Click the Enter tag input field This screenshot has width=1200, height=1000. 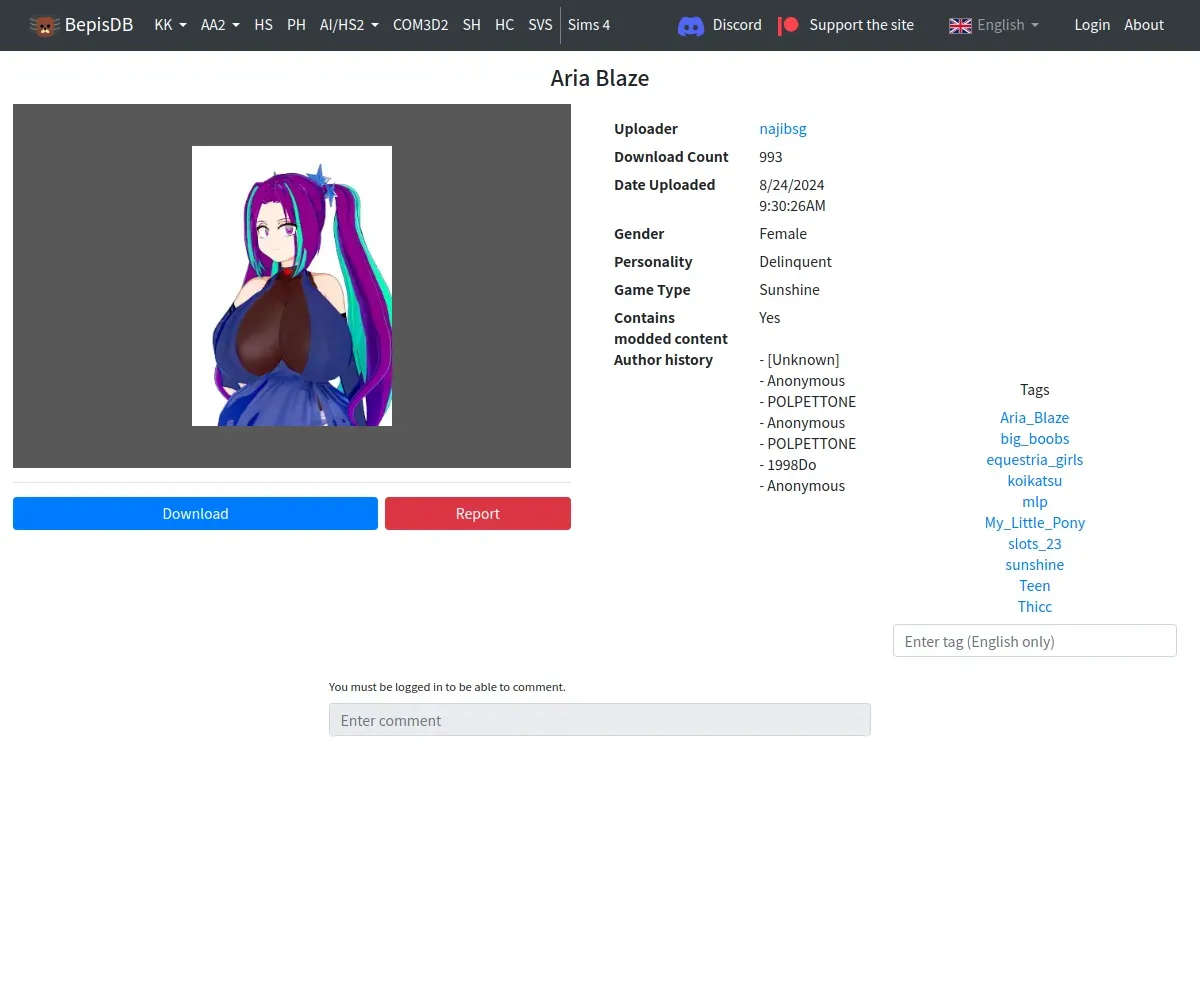1034,641
